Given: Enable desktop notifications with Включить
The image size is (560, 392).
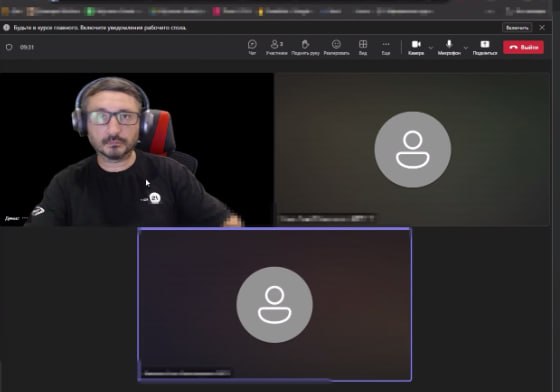Looking at the screenshot, I should [x=517, y=27].
